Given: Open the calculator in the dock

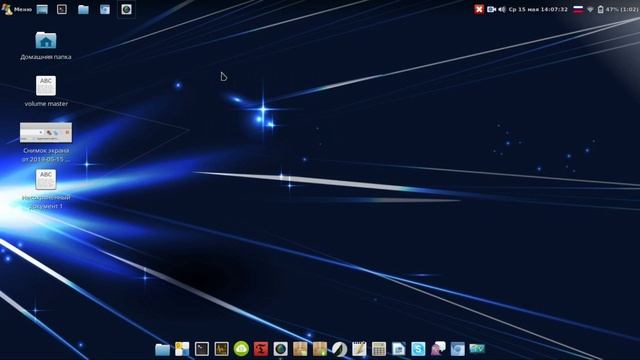Looking at the screenshot, I should click(x=379, y=349).
